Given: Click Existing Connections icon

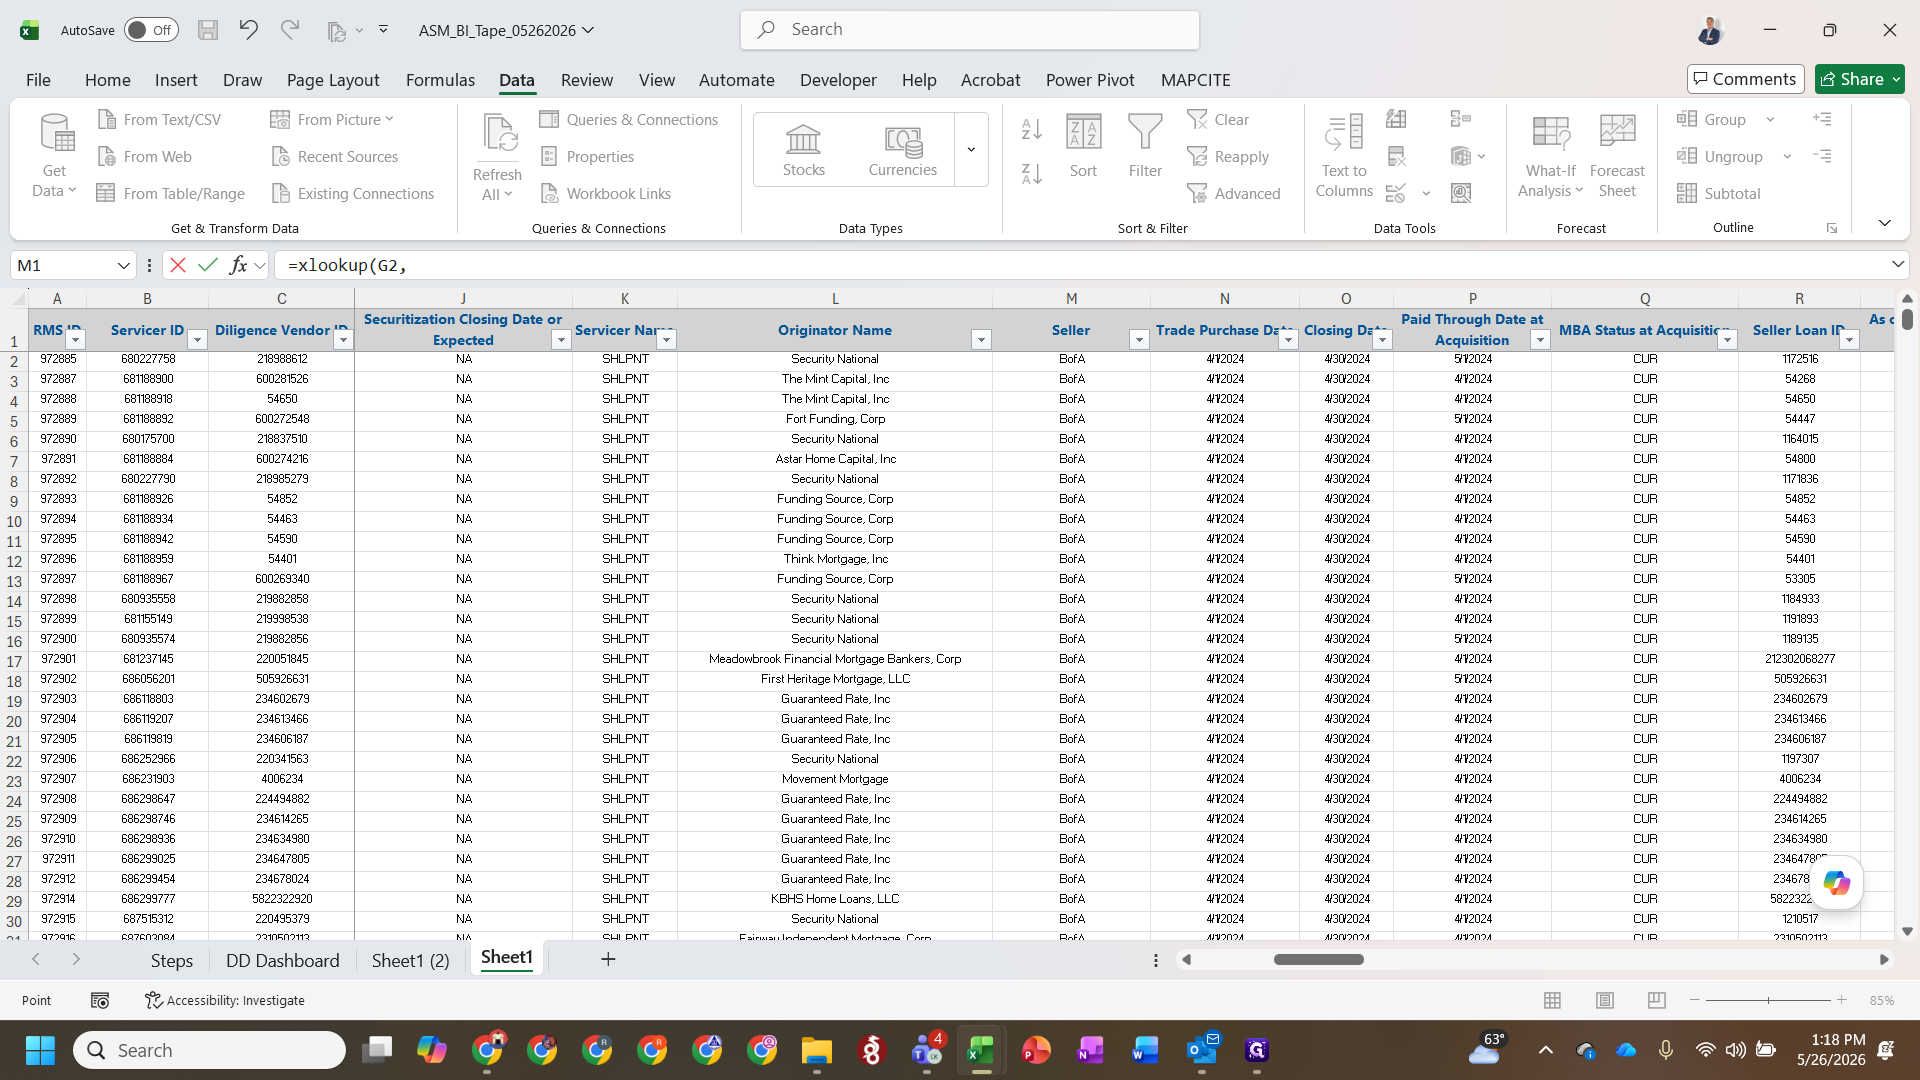Looking at the screenshot, I should click(x=281, y=193).
